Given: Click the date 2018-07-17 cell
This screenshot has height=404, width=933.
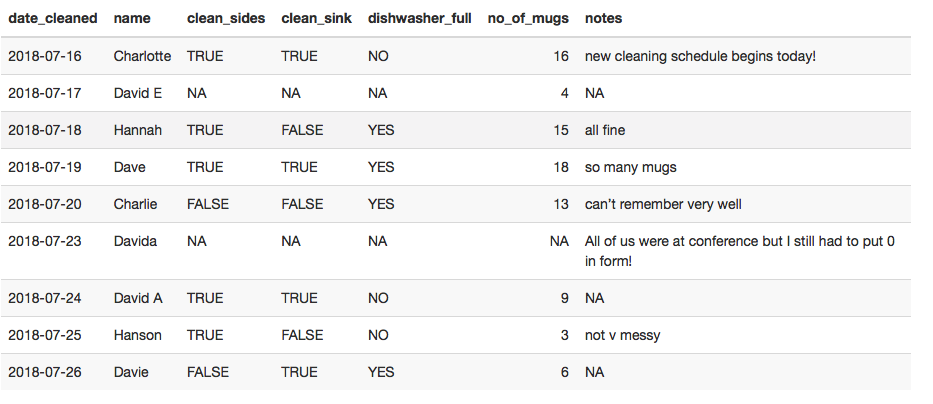Looking at the screenshot, I should [x=45, y=93].
